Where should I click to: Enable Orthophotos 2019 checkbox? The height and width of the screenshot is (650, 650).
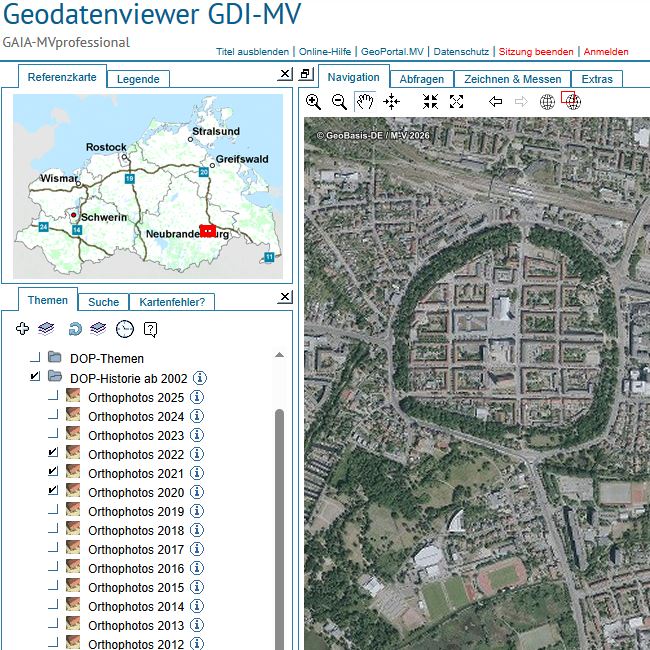point(53,509)
